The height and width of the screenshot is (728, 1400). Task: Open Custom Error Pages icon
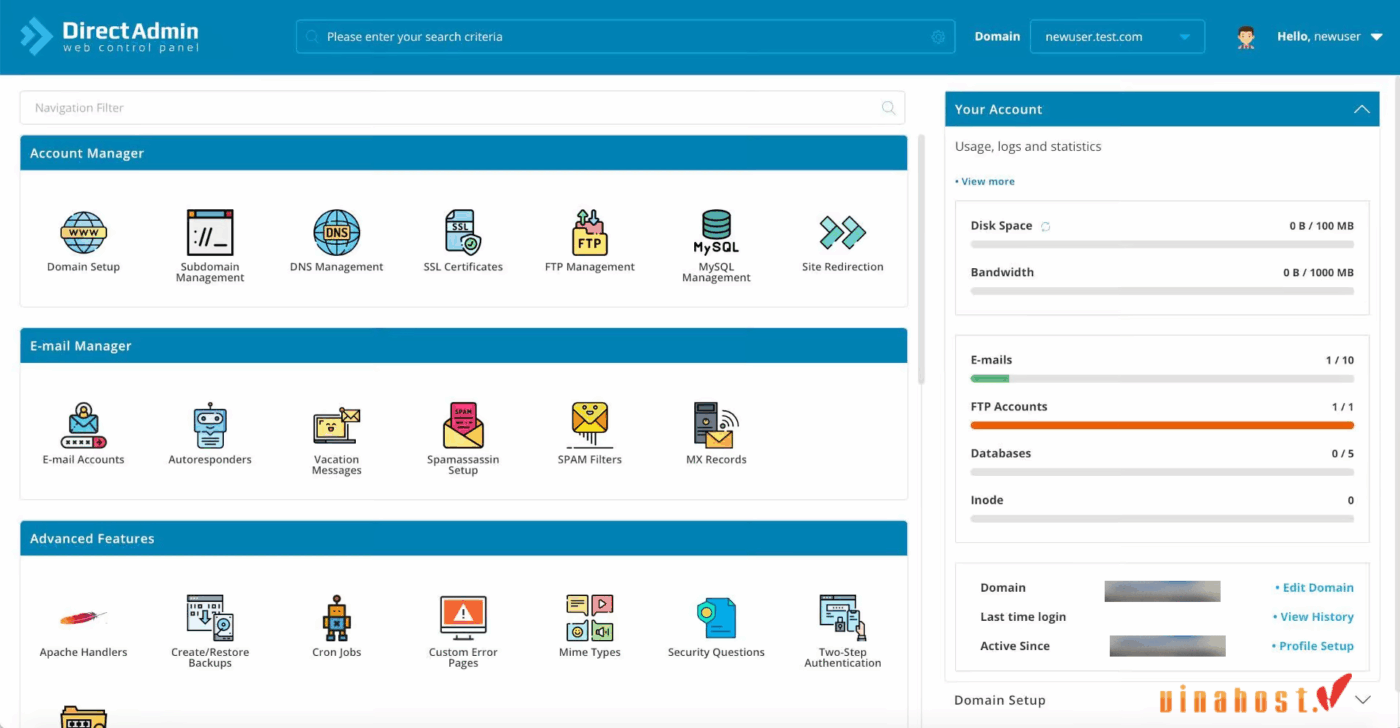(463, 618)
